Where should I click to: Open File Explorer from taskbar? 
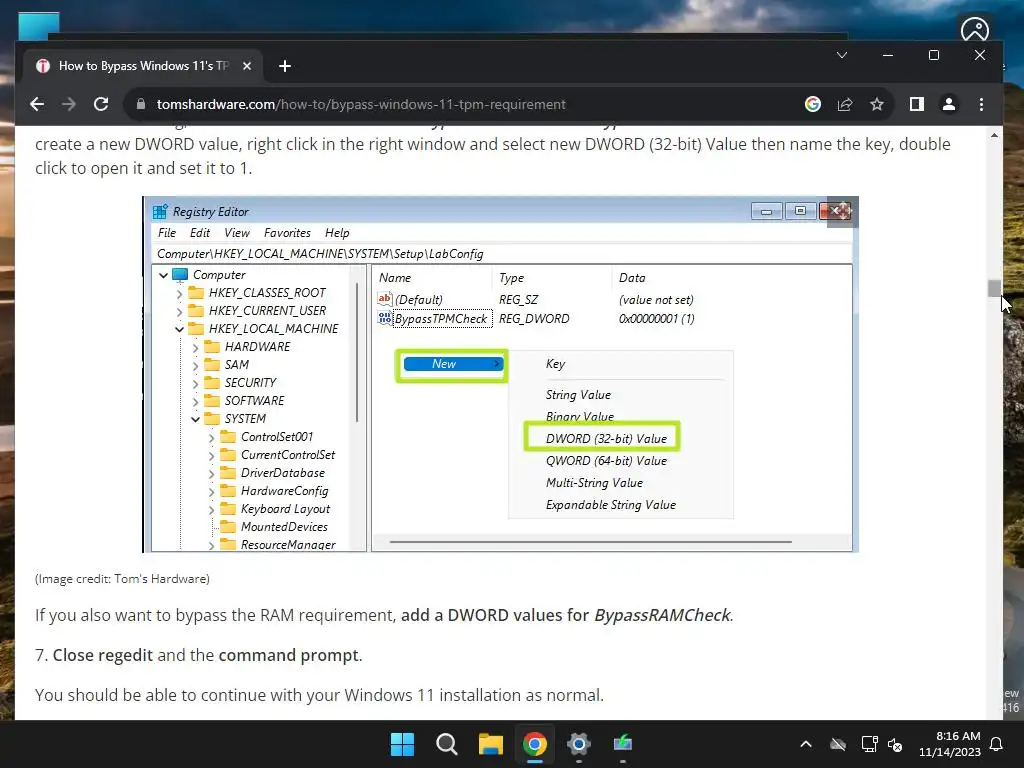pos(490,744)
